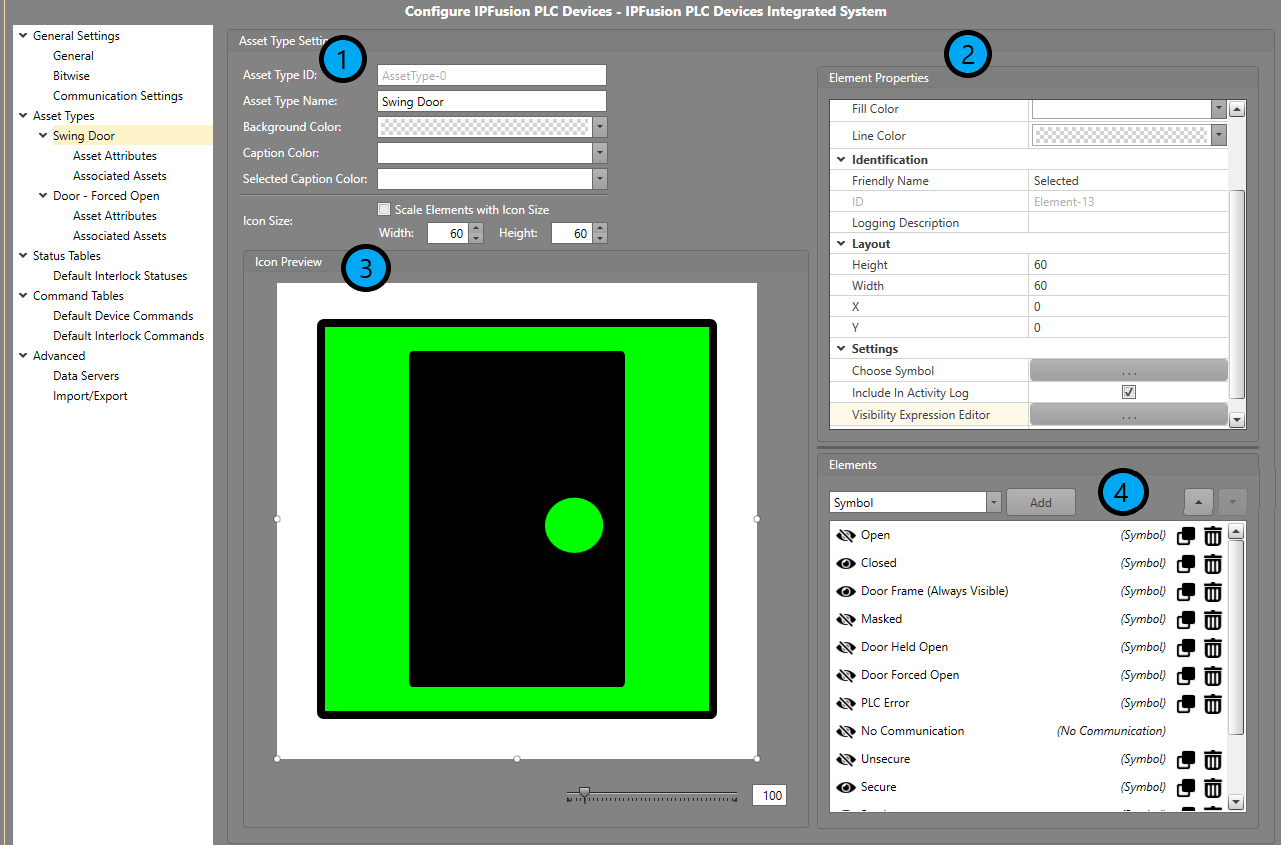Viewport: 1281px width, 845px height.
Task: Click the Asset Type Name field
Action: pyautogui.click(x=492, y=101)
